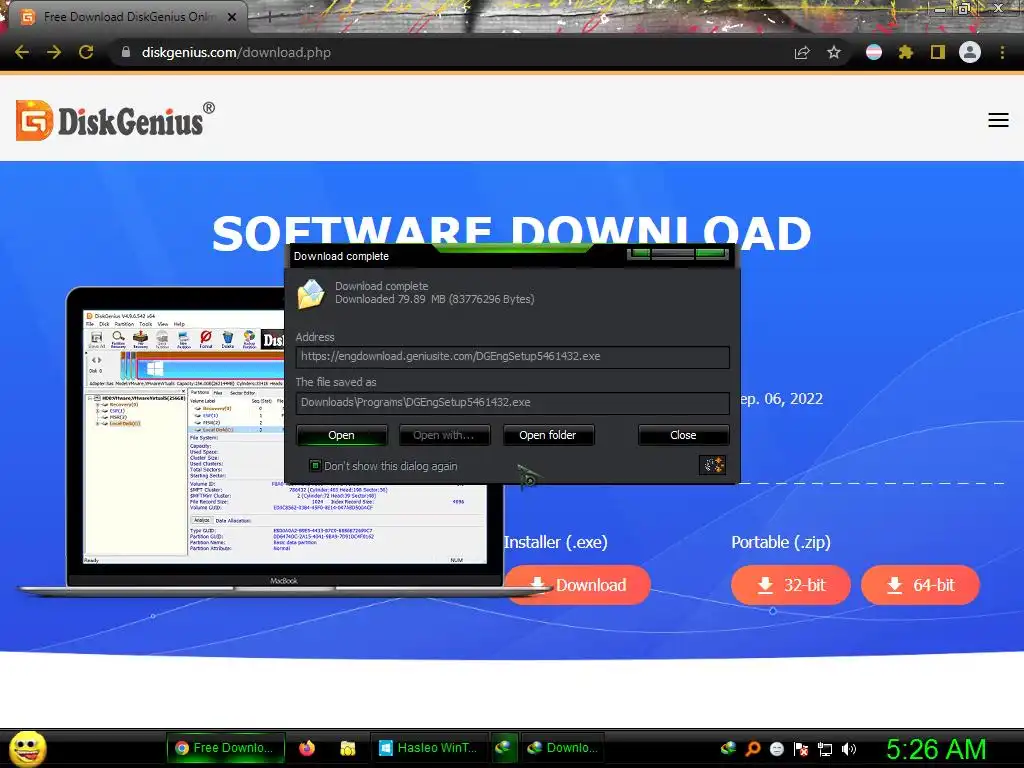Launch Firefox from the taskbar
Image resolution: width=1024 pixels, height=768 pixels.
[306, 748]
